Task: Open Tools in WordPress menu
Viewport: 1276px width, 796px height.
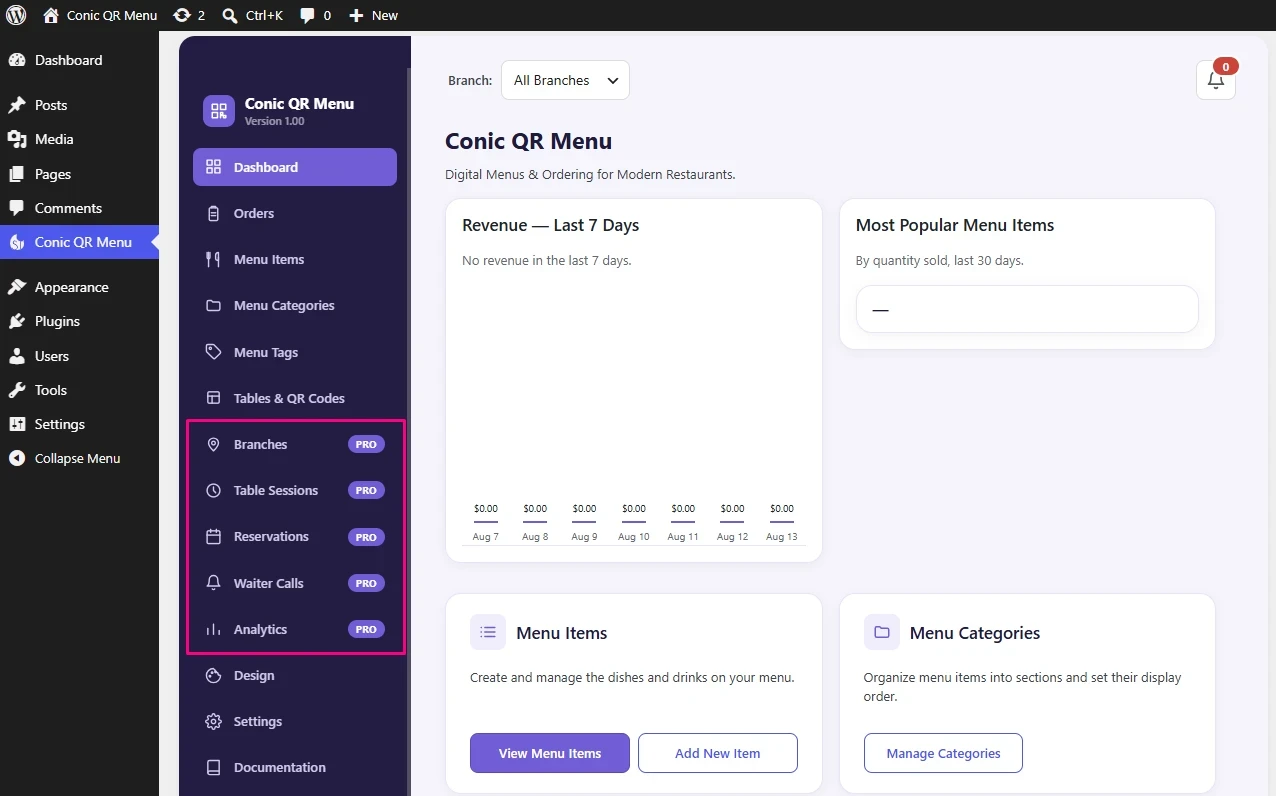Action: 80,390
